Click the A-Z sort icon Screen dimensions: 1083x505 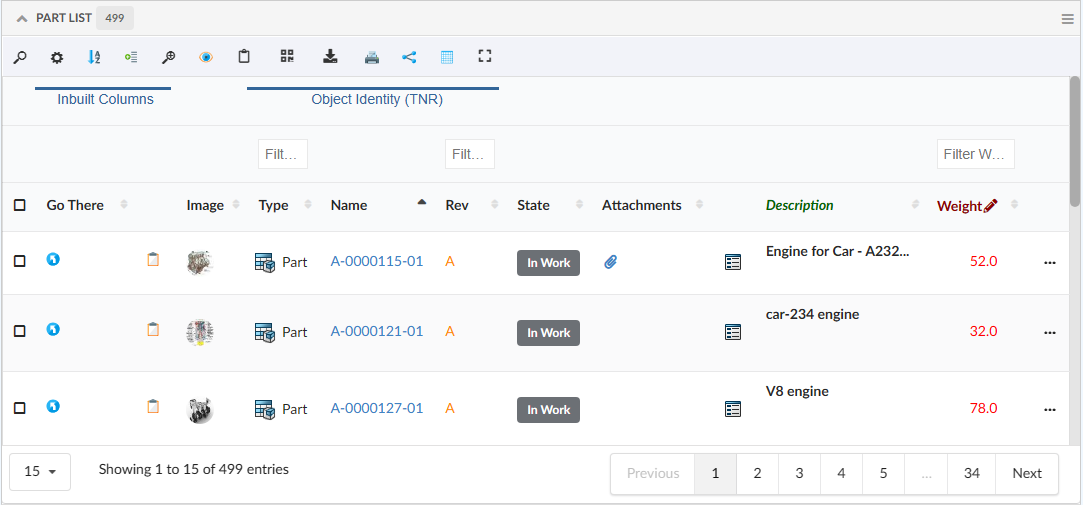click(94, 57)
